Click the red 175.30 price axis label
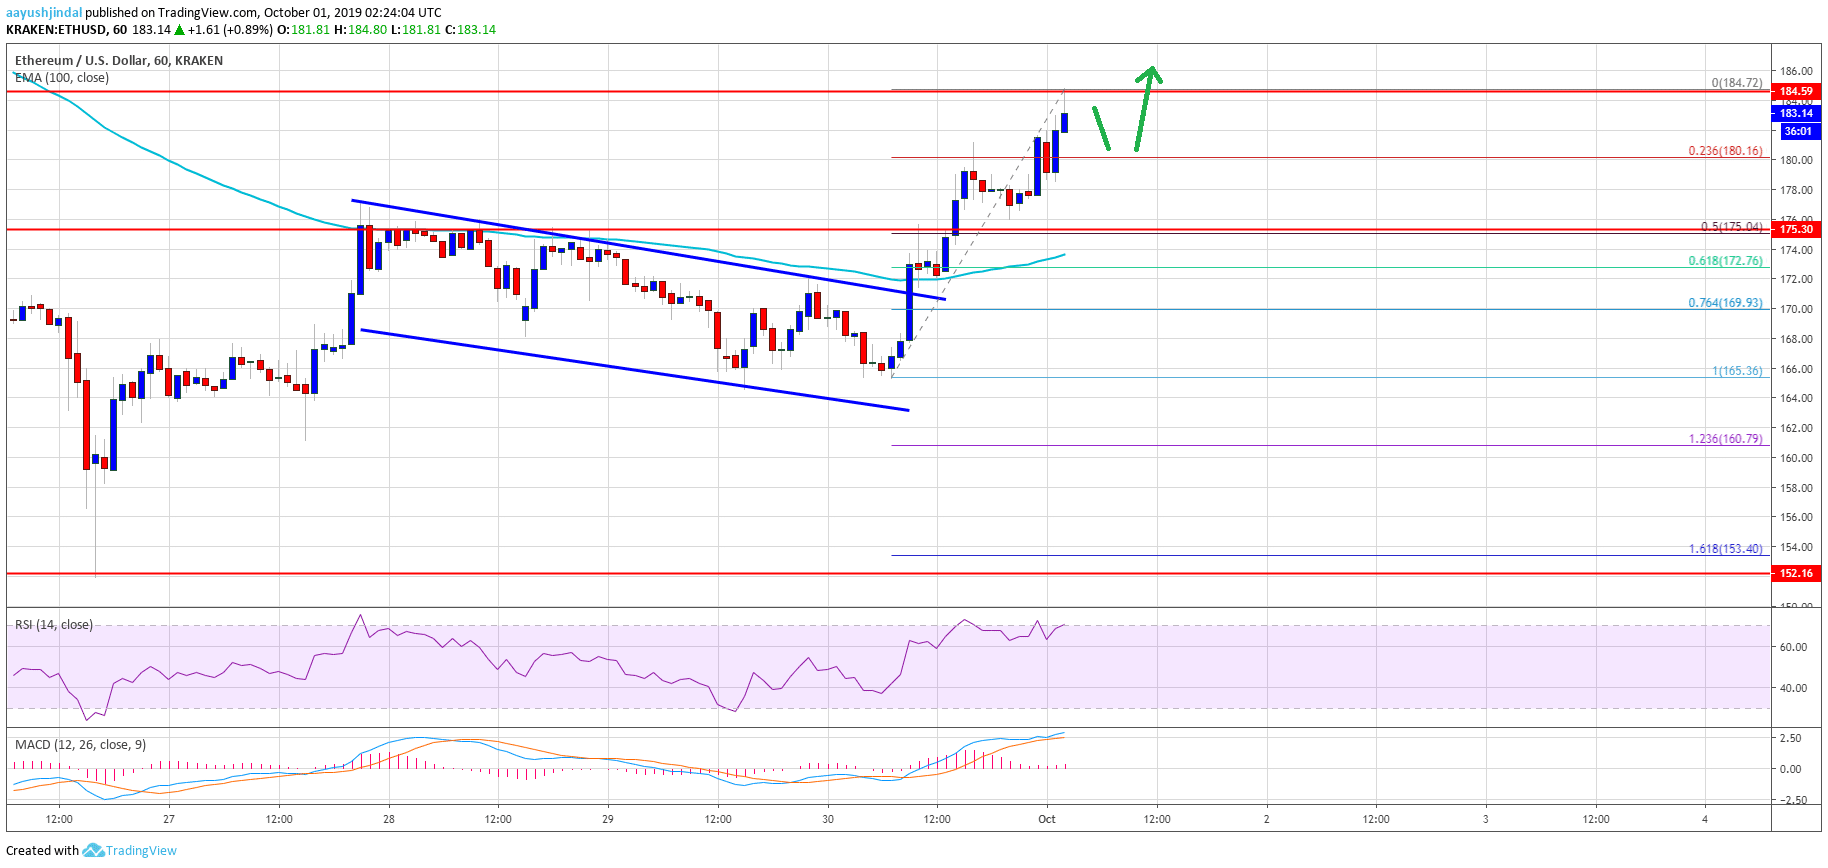This screenshot has width=1828, height=868. pyautogui.click(x=1795, y=229)
